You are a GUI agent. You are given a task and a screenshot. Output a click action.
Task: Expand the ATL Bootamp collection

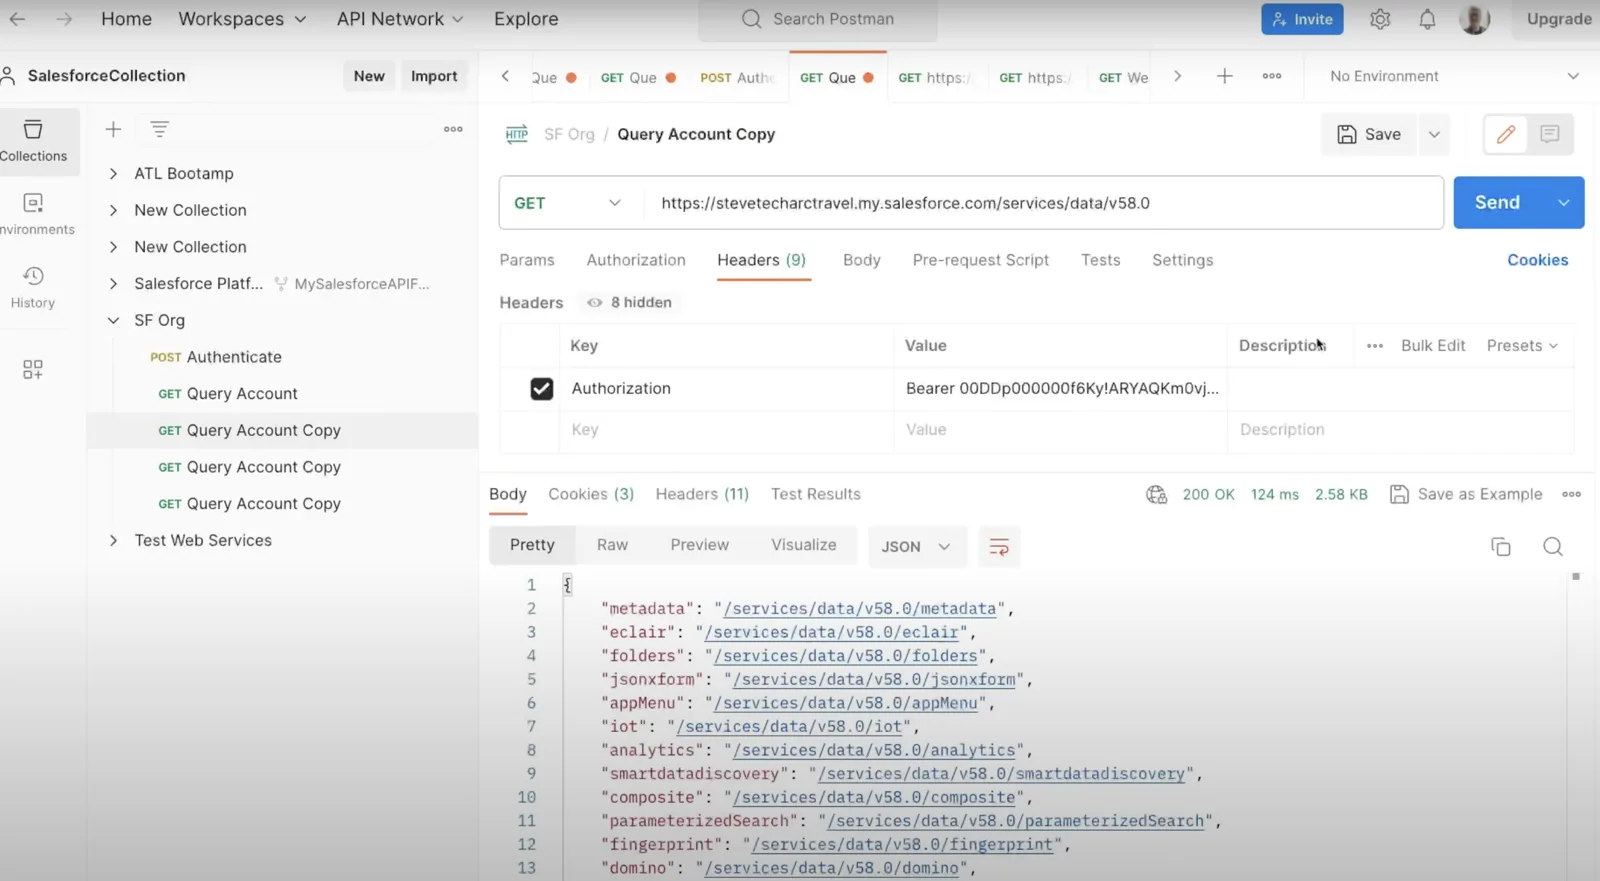pyautogui.click(x=113, y=173)
